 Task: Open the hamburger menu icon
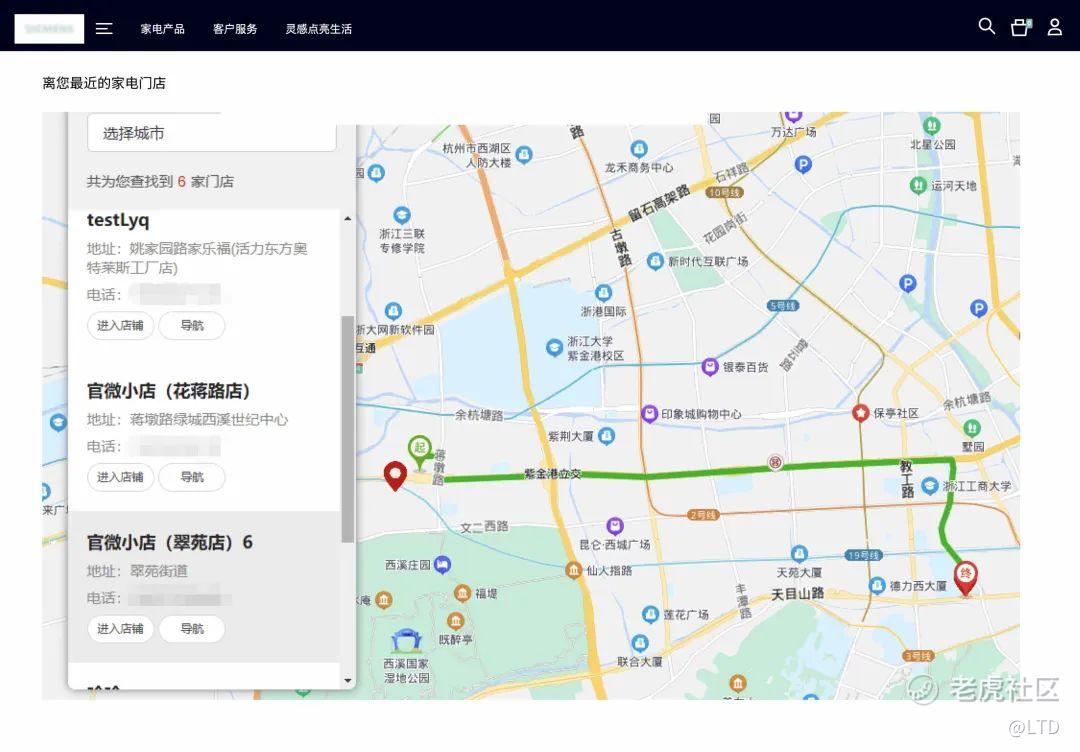click(x=104, y=28)
